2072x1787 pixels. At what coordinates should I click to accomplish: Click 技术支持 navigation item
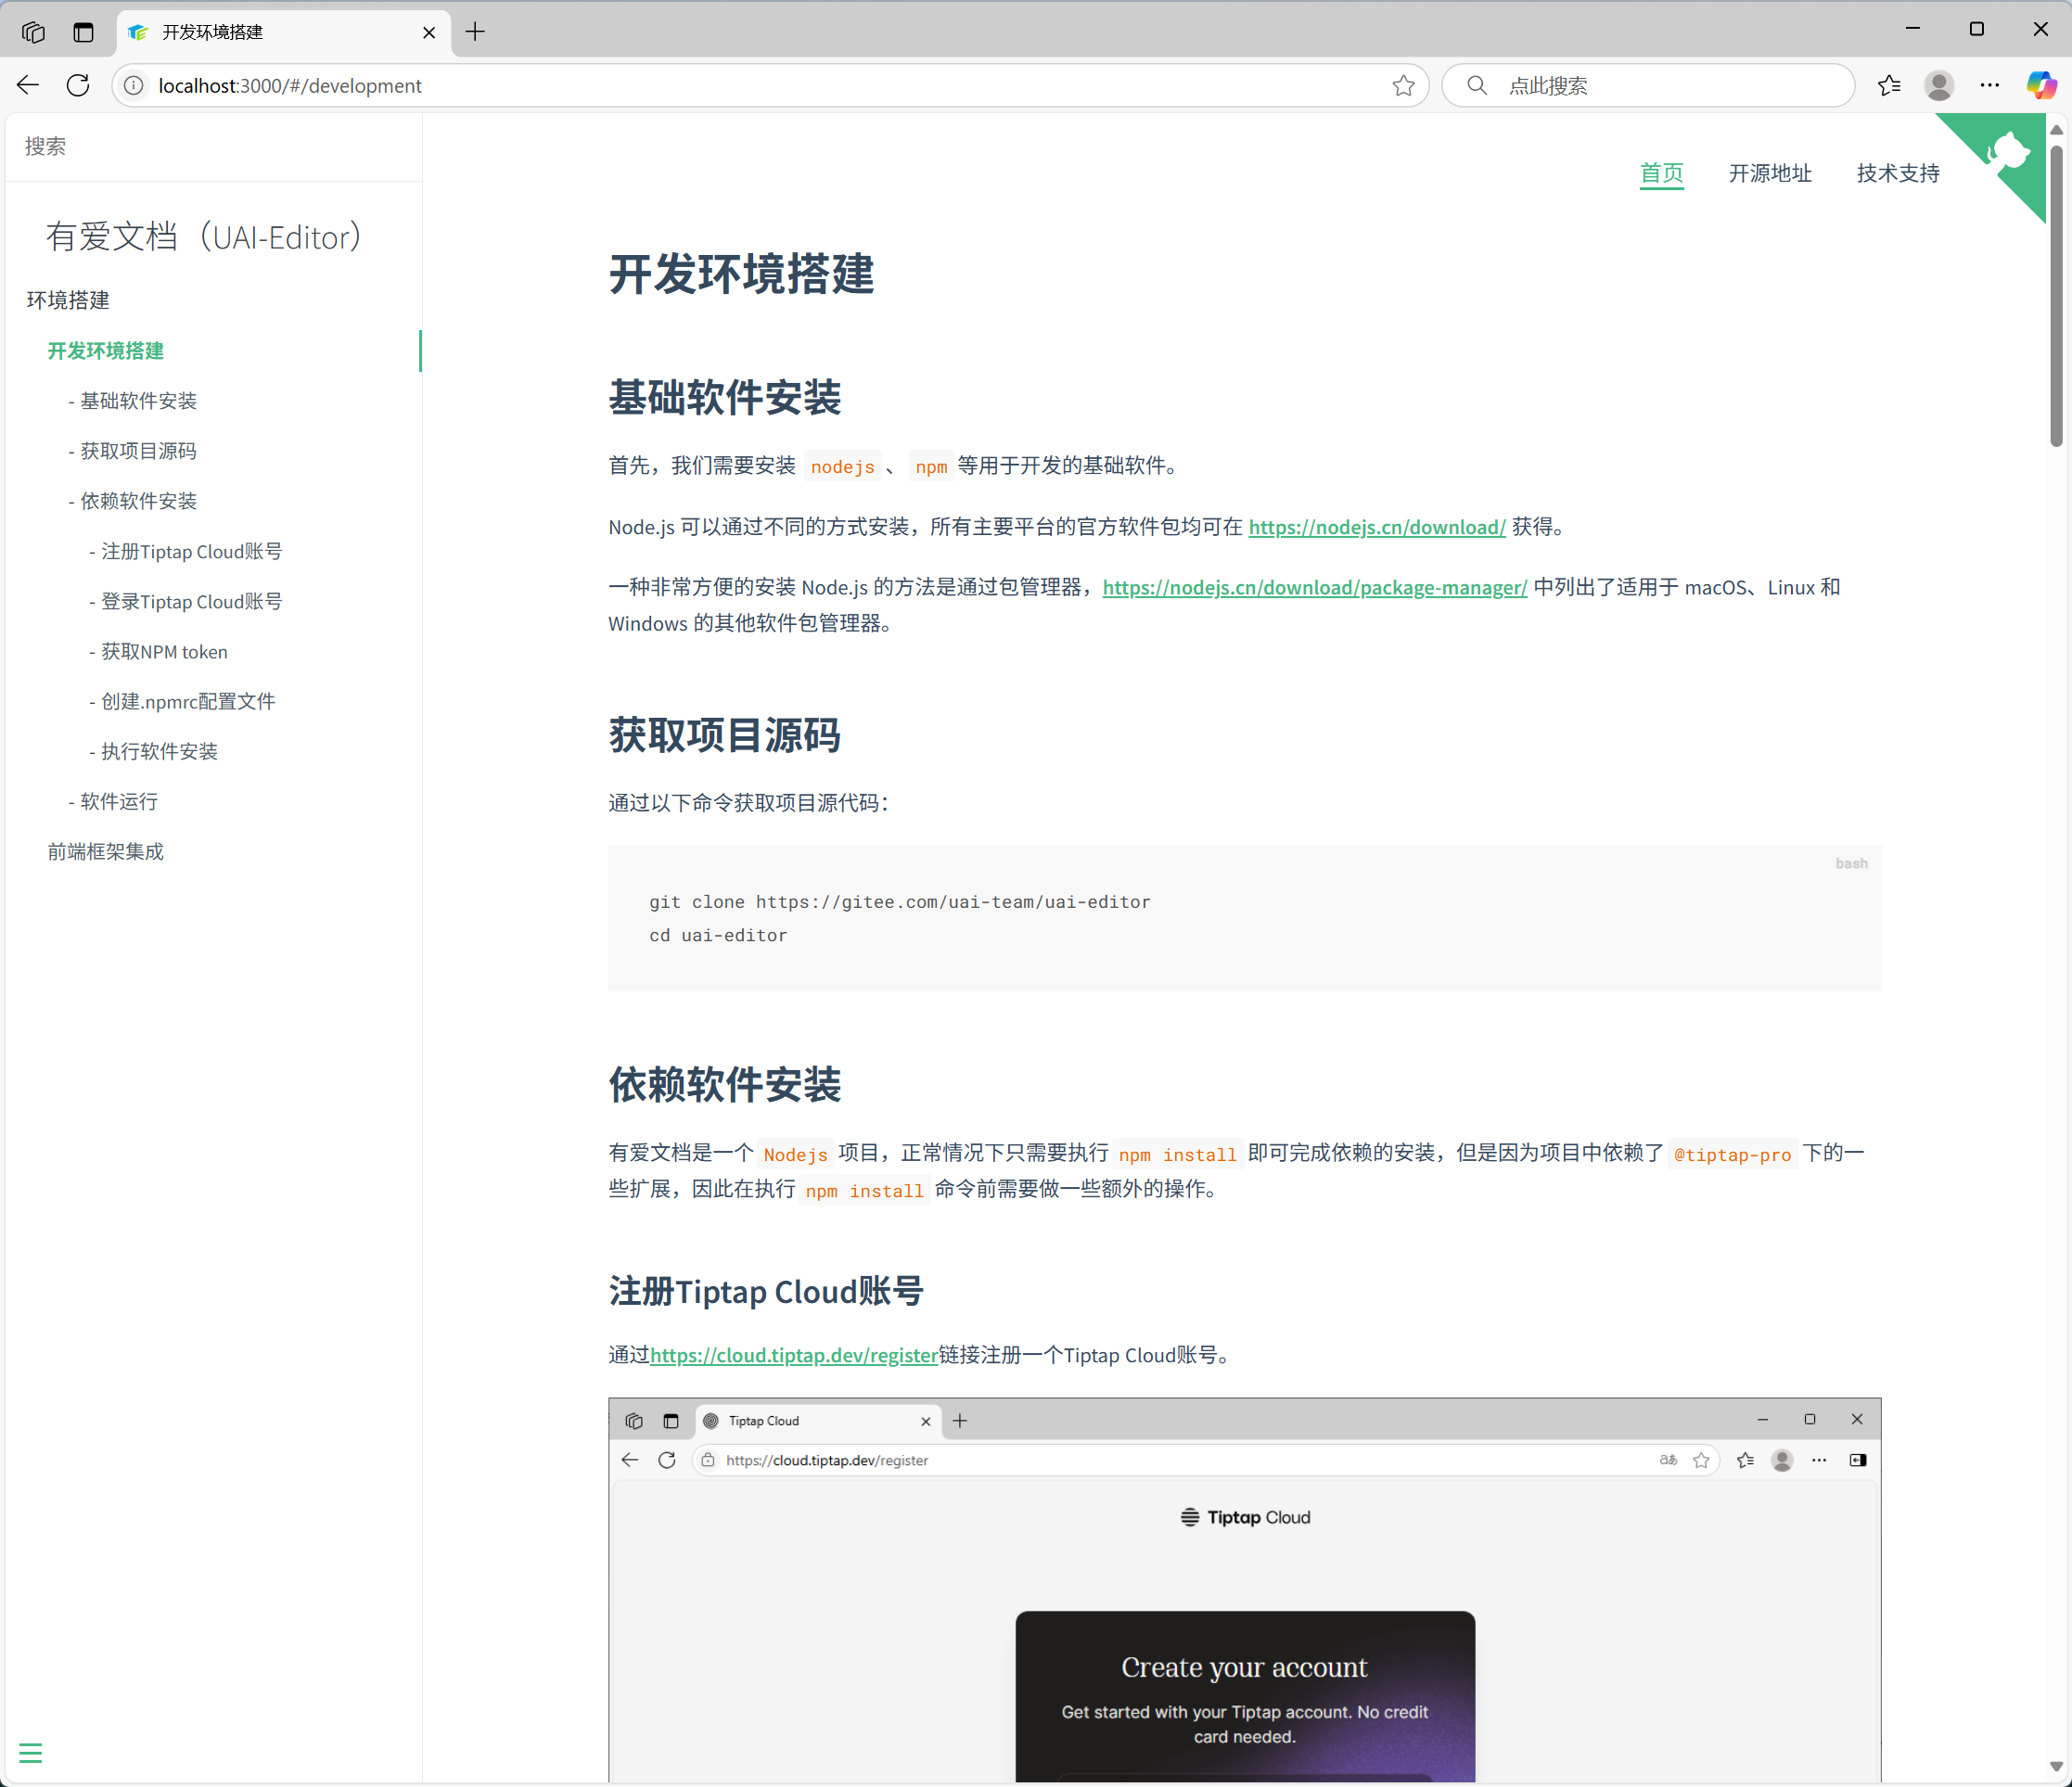click(1897, 173)
